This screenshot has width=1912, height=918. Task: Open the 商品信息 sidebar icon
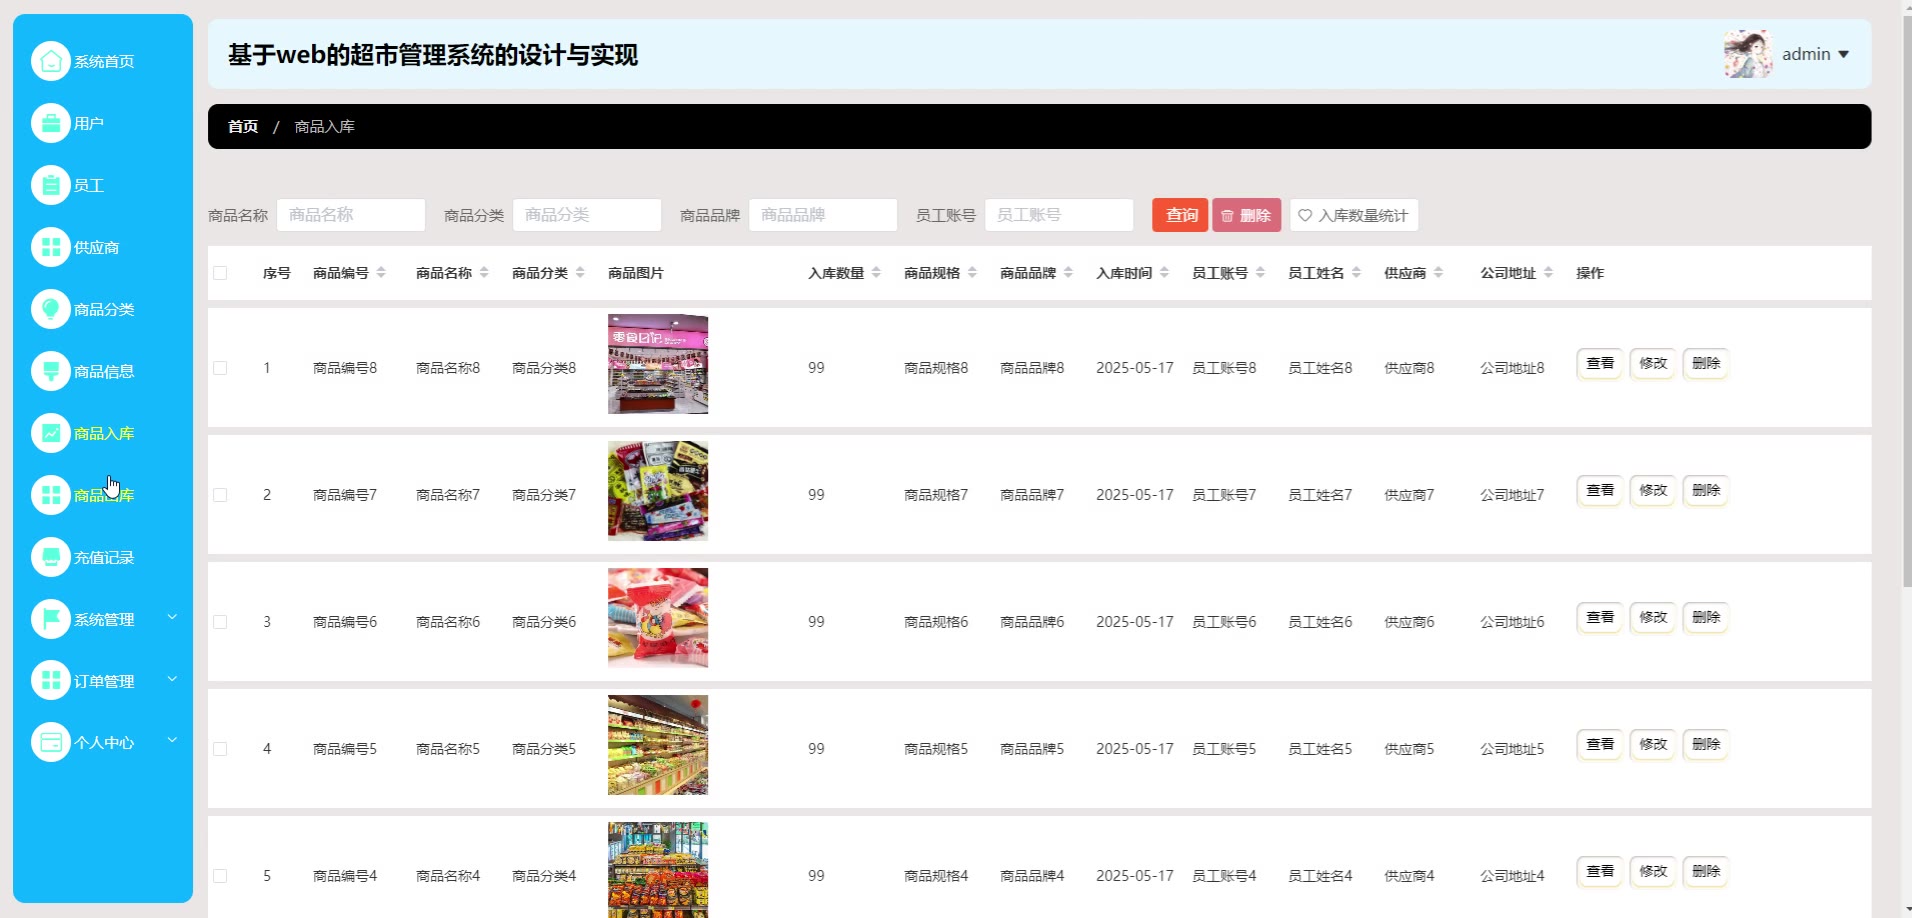(50, 371)
